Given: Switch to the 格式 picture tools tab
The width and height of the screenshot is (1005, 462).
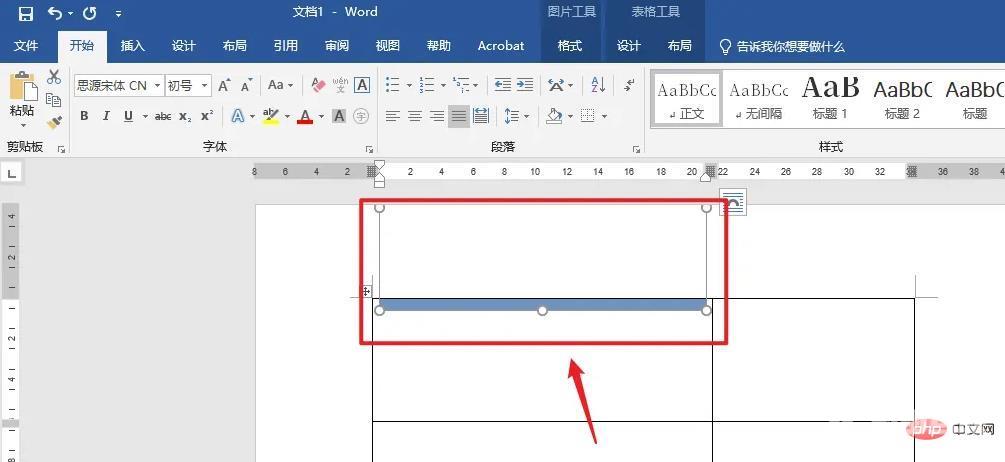Looking at the screenshot, I should (570, 46).
